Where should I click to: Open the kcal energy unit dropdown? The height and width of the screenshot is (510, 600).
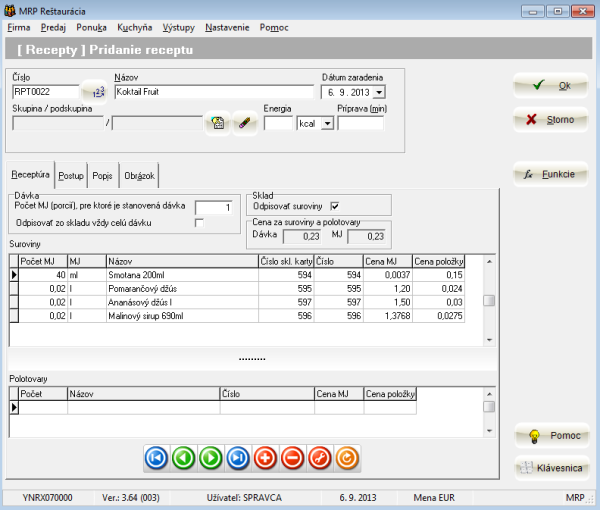pyautogui.click(x=328, y=124)
